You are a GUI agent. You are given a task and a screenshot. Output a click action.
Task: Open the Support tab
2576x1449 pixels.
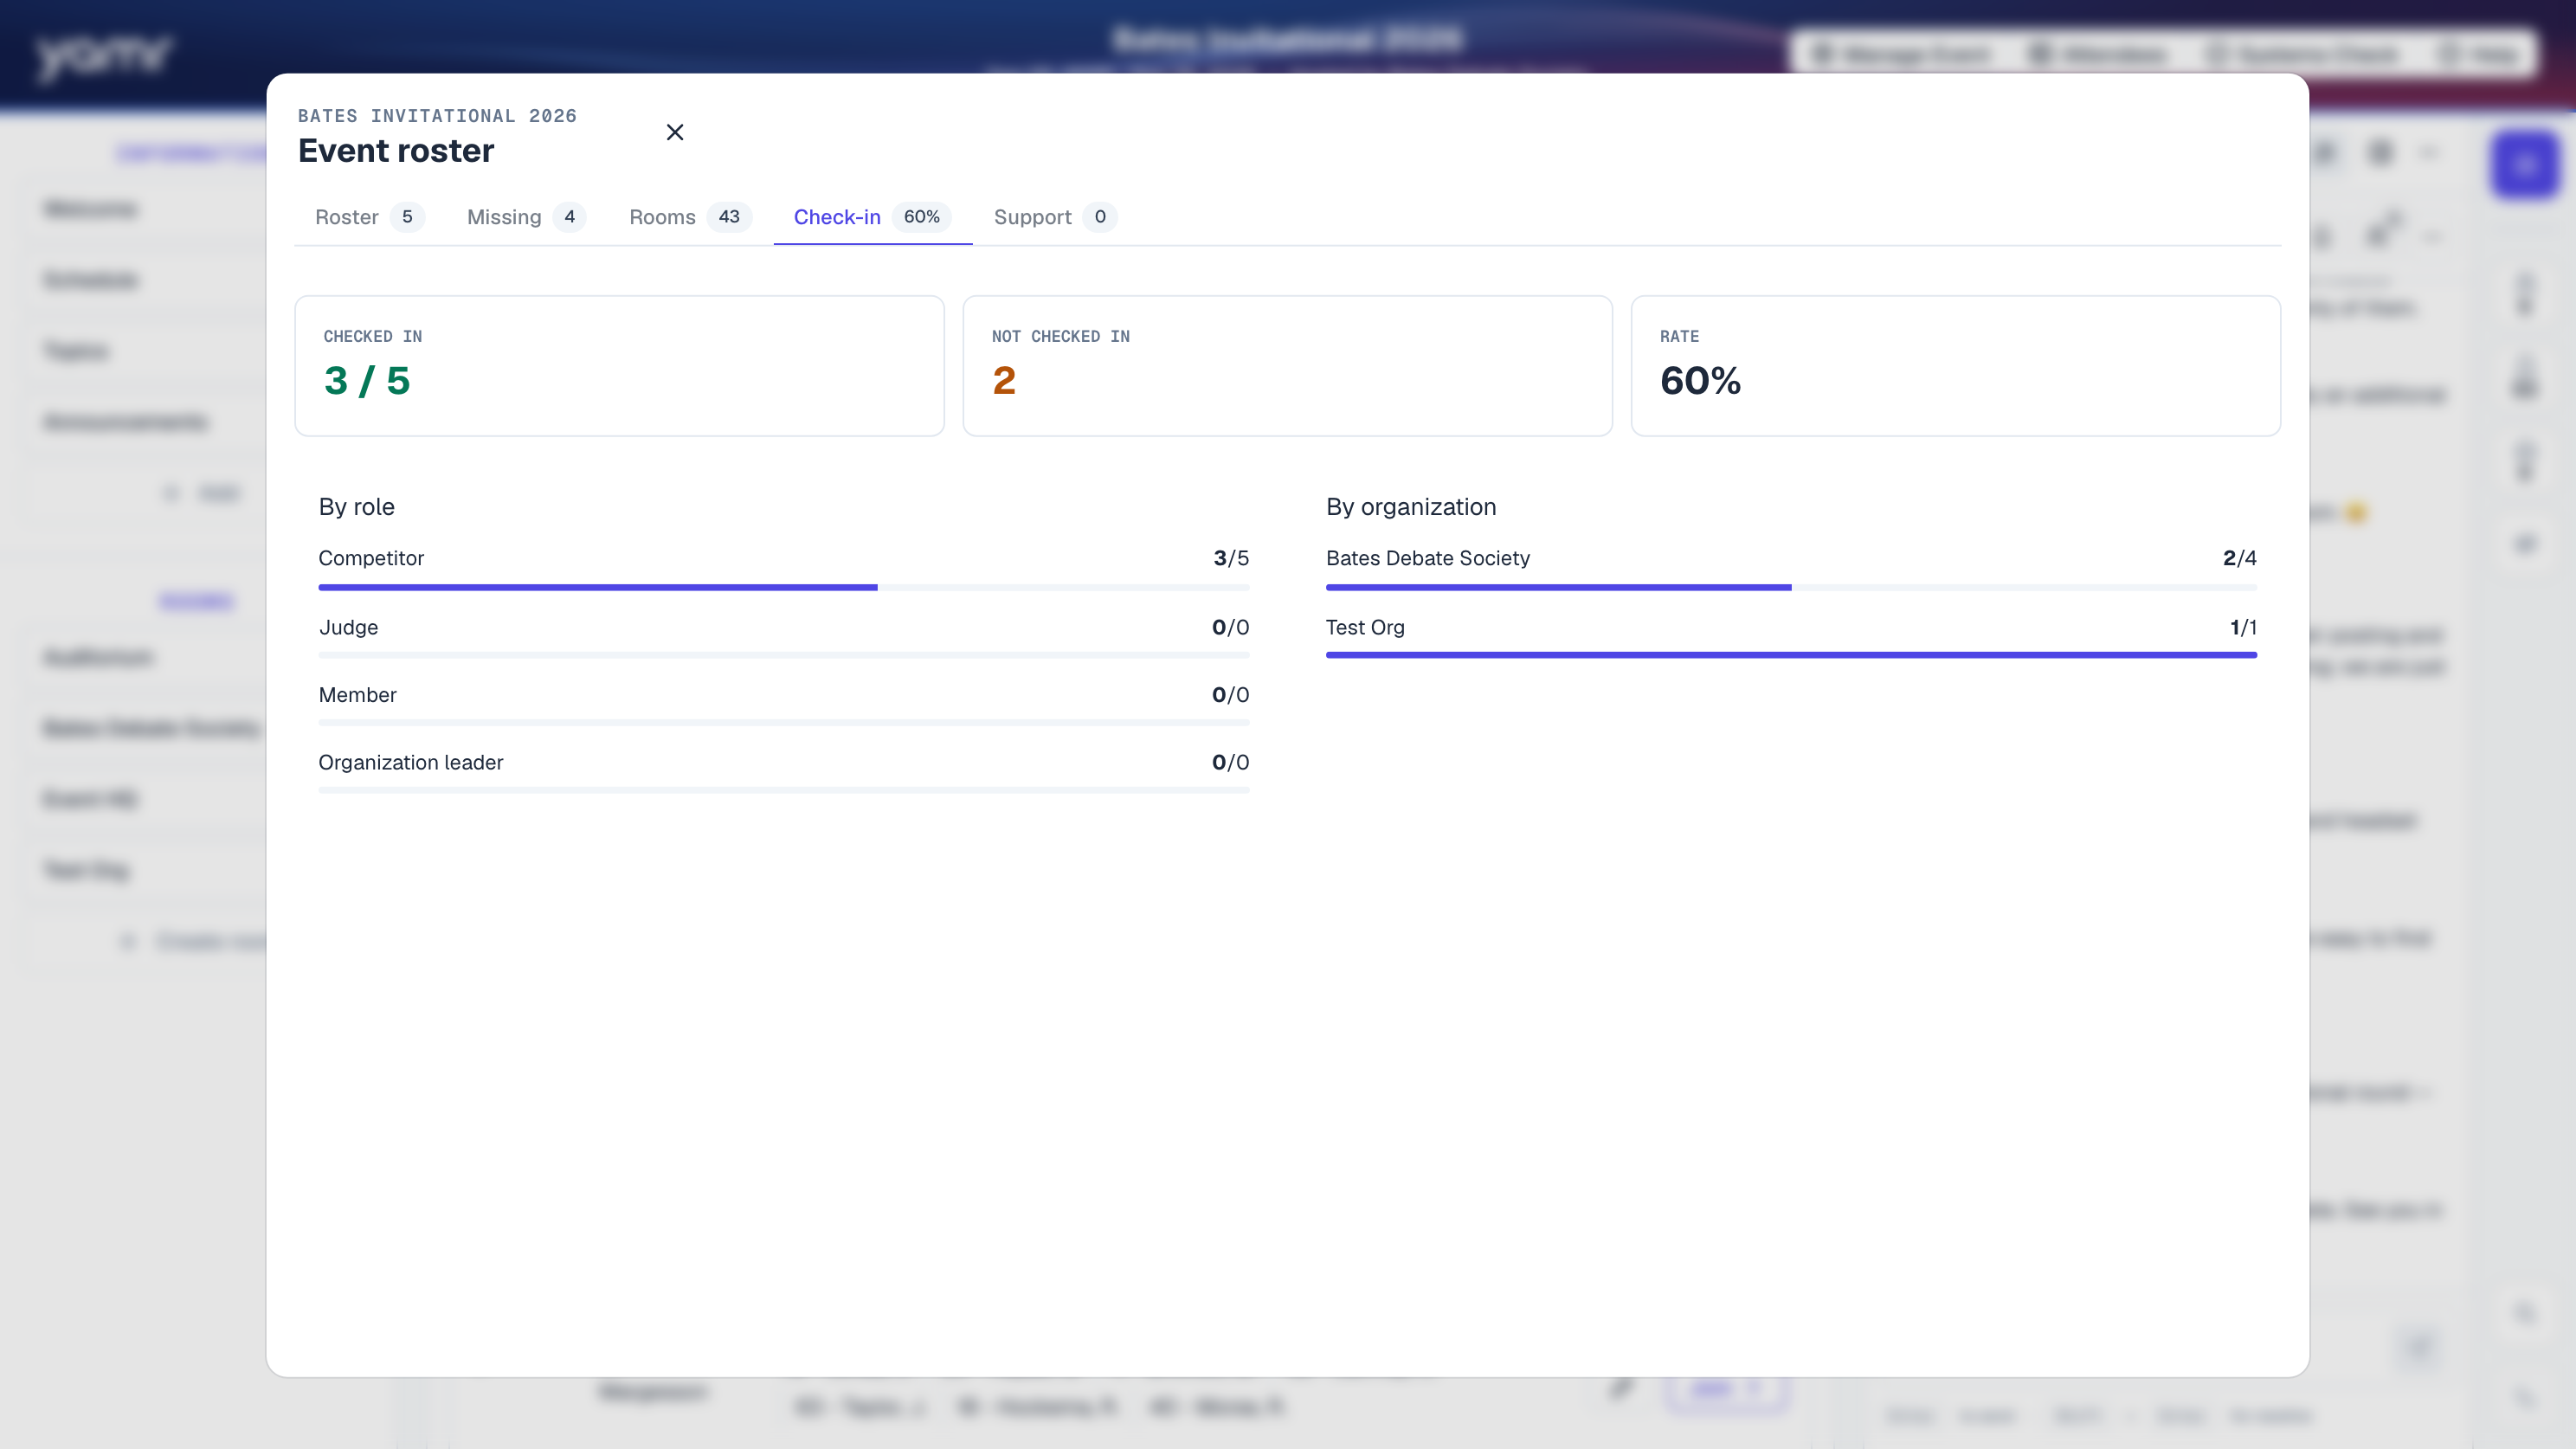point(1055,217)
